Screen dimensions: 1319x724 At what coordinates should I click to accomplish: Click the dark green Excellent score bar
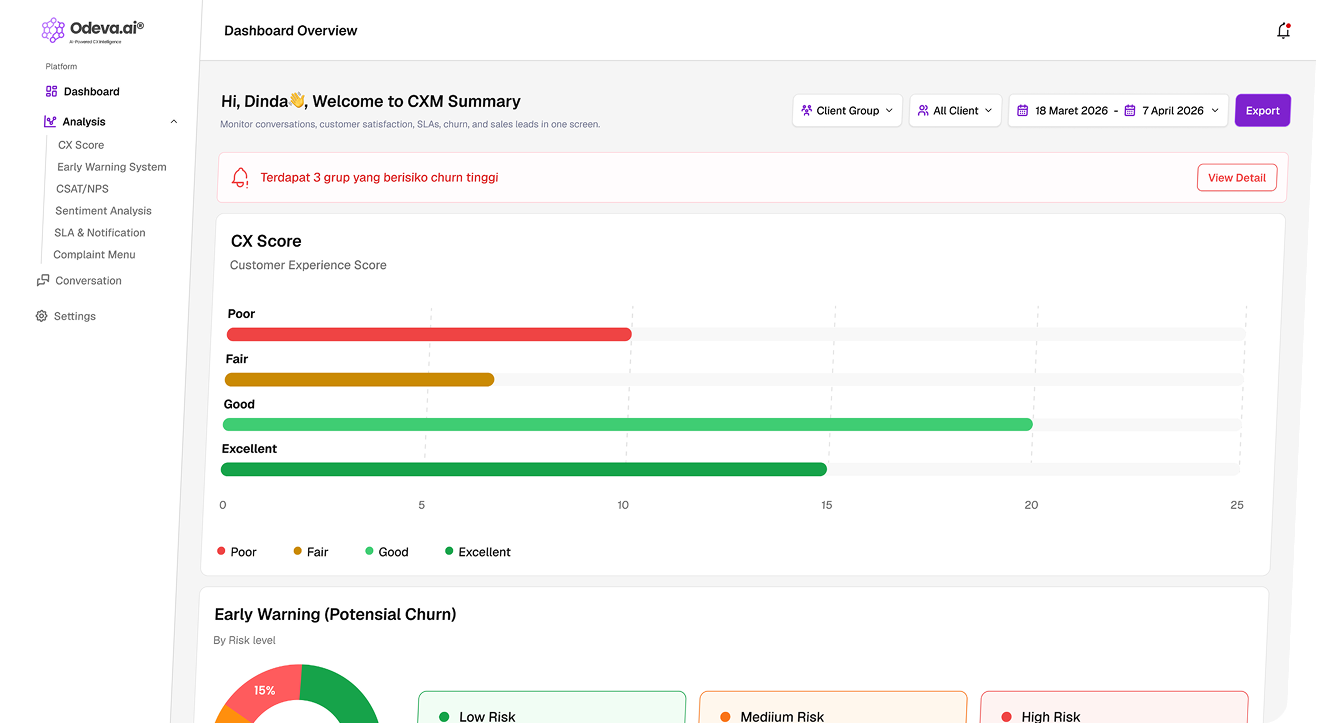point(524,470)
